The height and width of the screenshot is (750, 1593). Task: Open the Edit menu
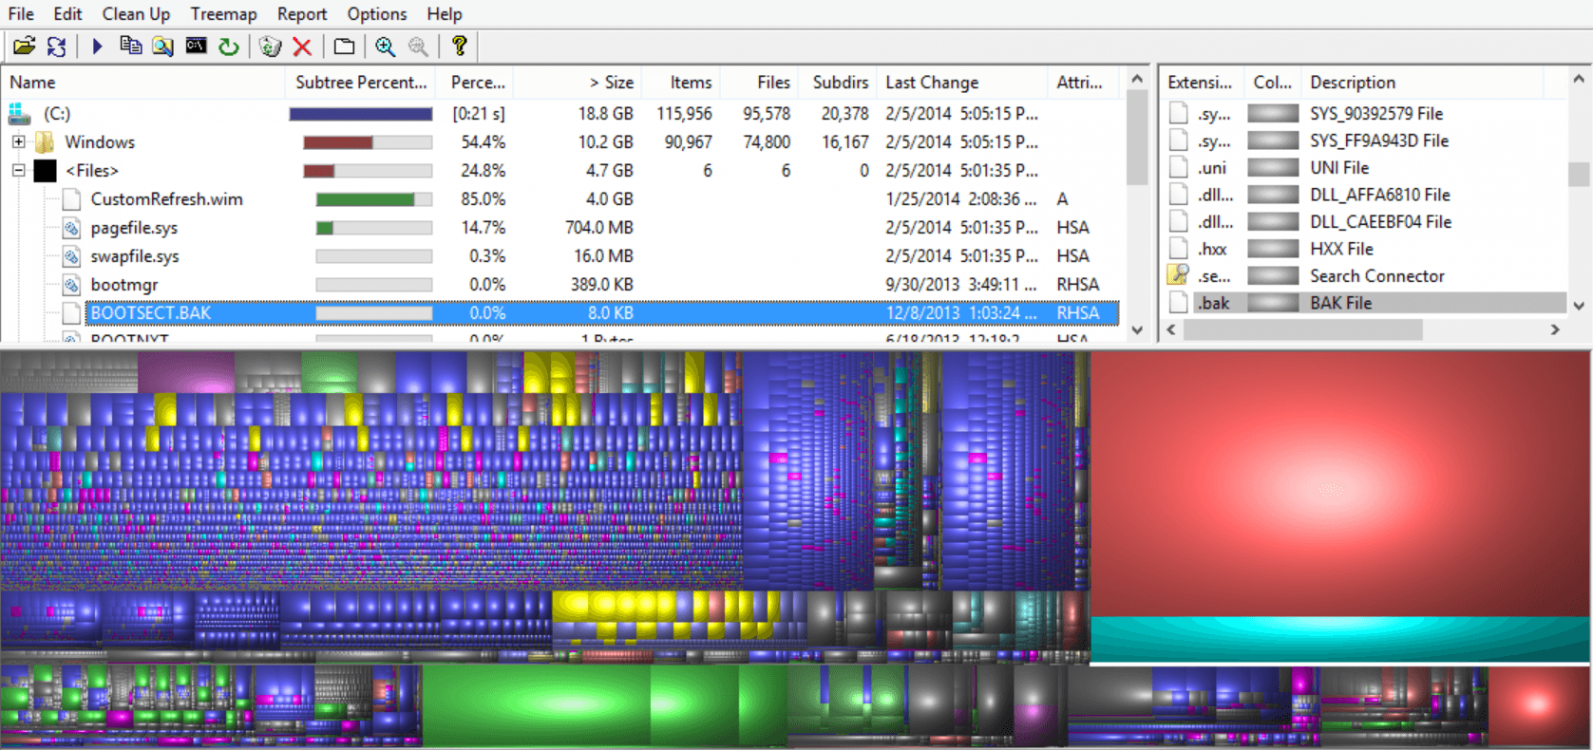68,14
